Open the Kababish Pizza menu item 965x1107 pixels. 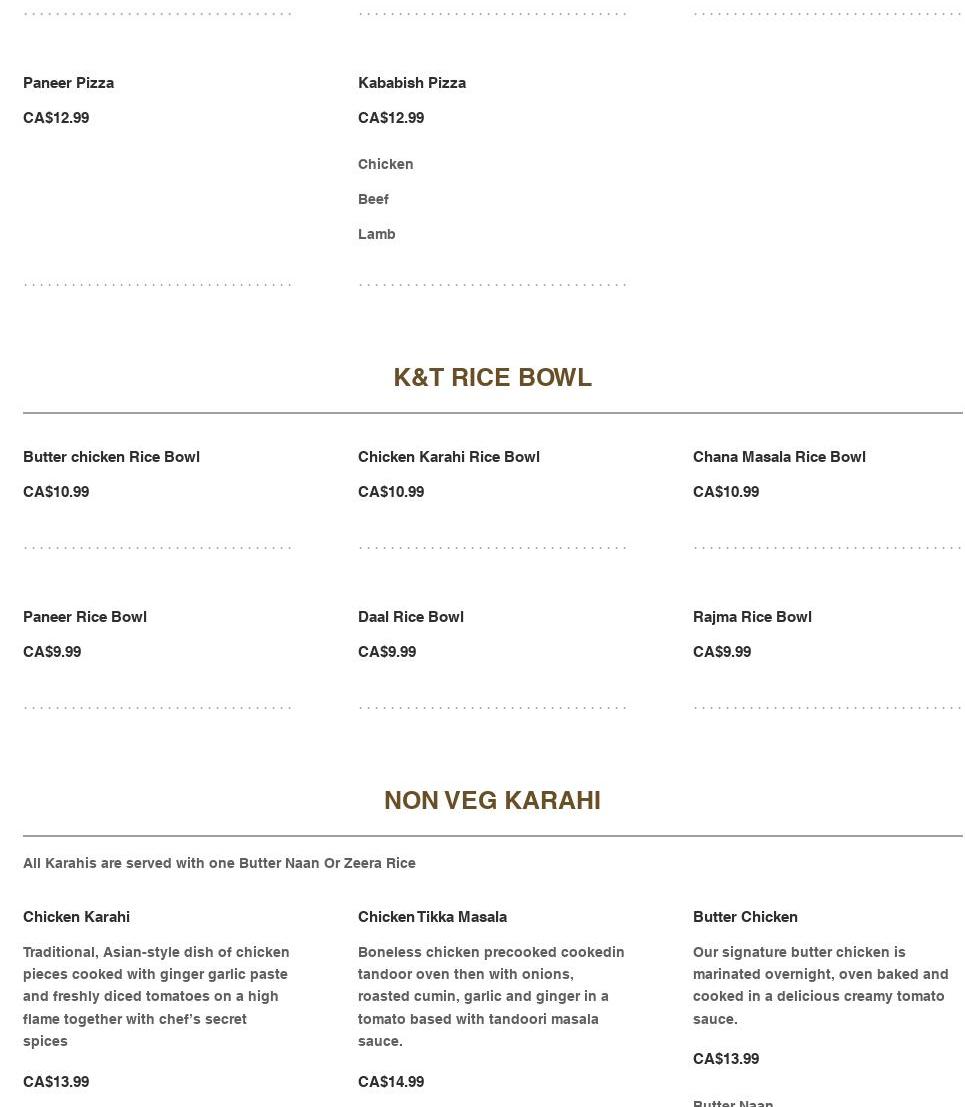(x=411, y=83)
